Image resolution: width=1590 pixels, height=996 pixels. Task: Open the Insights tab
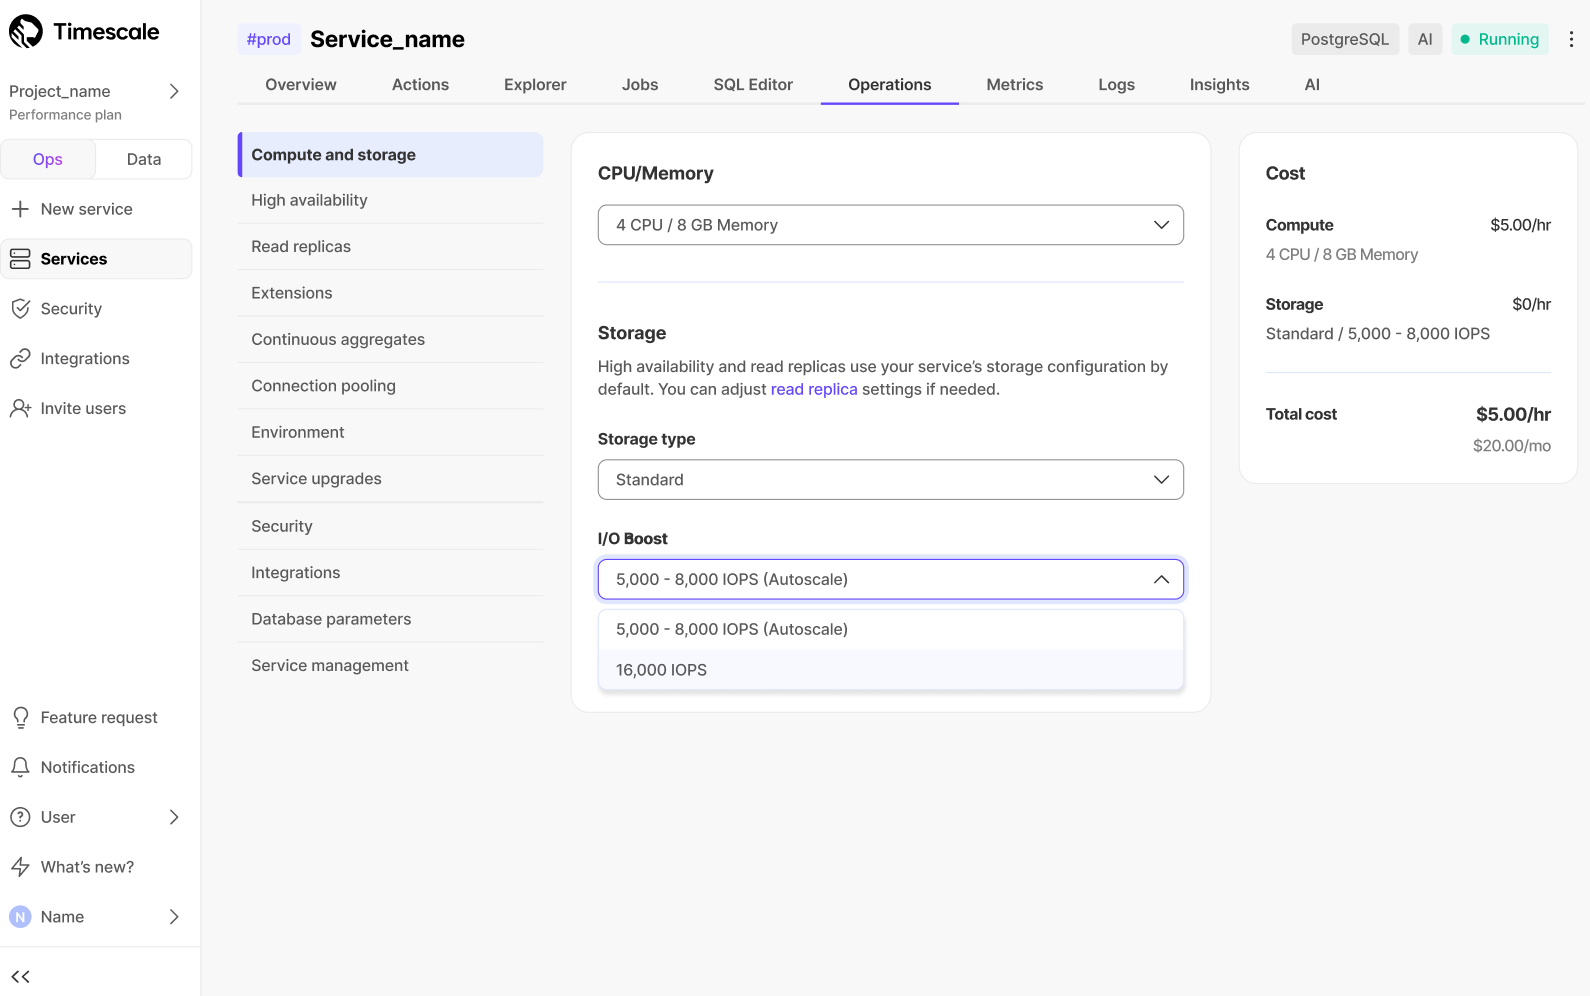(x=1219, y=85)
